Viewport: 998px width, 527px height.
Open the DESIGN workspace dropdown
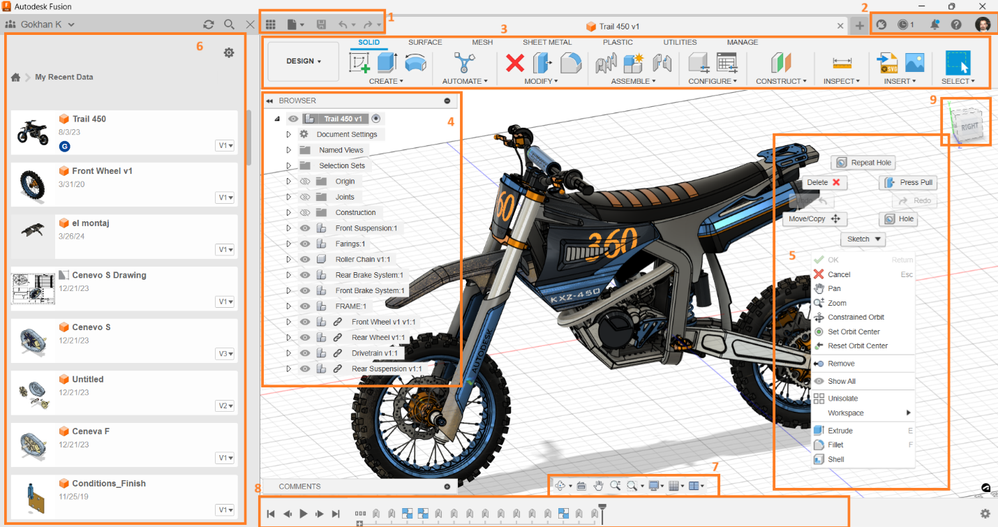[304, 61]
